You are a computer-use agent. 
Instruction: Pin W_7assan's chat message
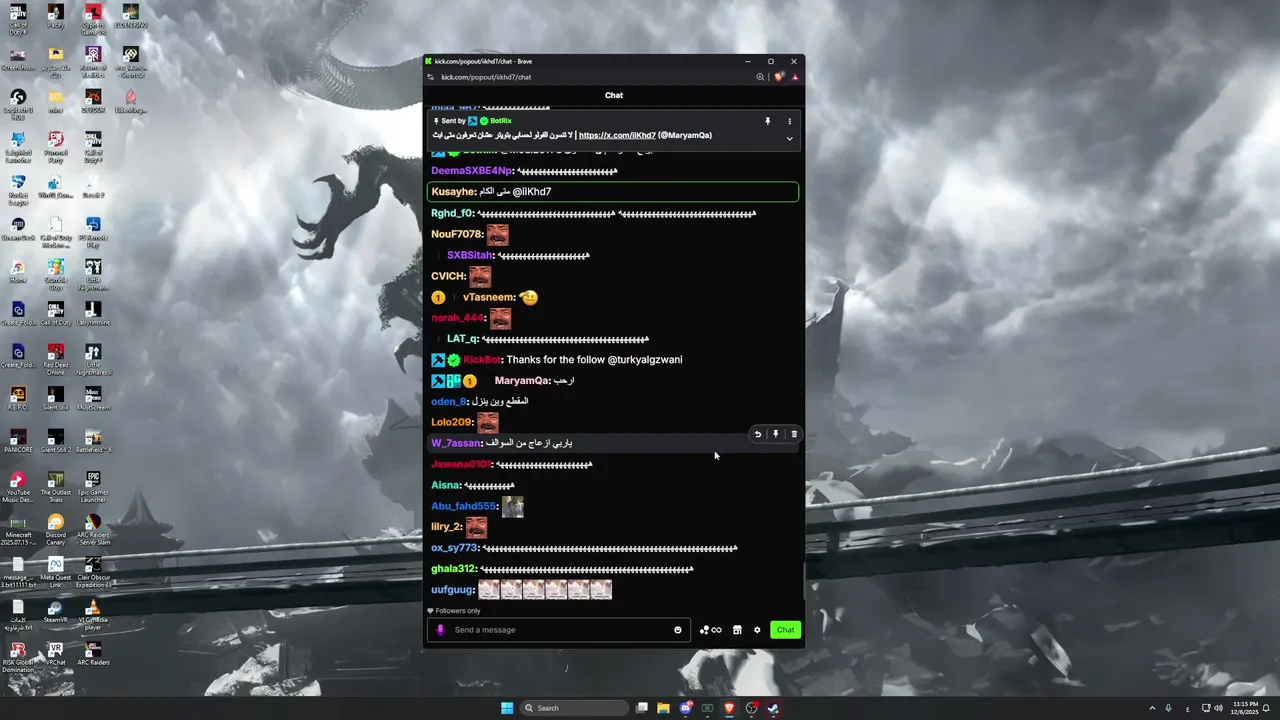pyautogui.click(x=776, y=434)
